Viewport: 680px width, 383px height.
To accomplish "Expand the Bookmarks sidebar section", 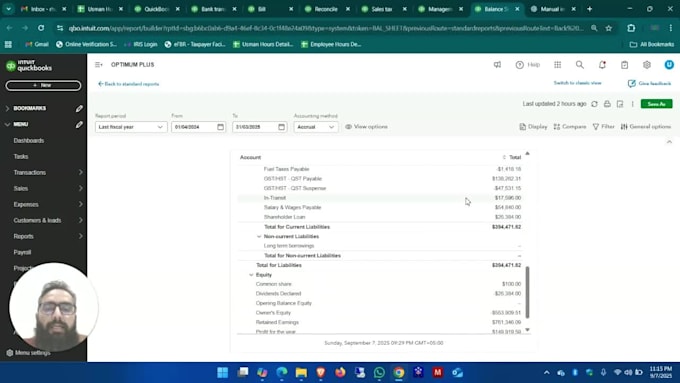I will point(7,108).
